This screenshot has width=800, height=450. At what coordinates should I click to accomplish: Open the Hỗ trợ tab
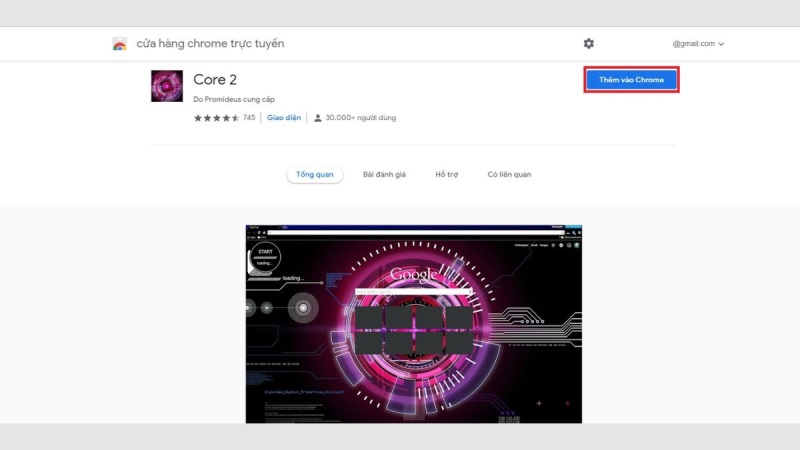point(446,174)
